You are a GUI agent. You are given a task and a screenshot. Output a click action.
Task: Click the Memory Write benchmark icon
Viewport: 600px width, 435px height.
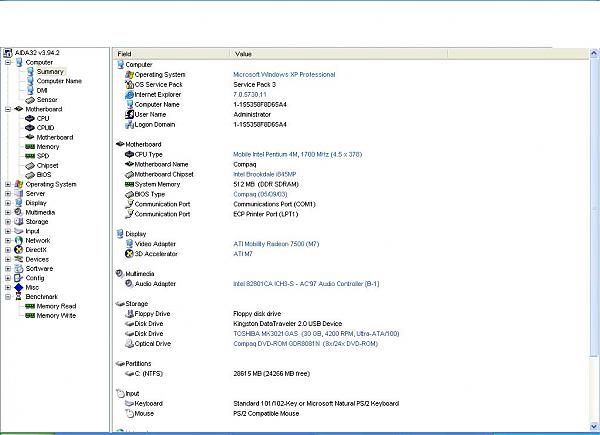coord(30,316)
